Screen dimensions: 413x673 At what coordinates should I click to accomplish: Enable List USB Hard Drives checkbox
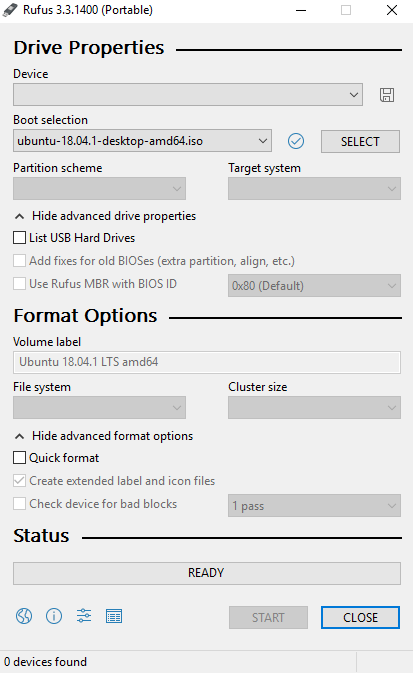(x=19, y=238)
